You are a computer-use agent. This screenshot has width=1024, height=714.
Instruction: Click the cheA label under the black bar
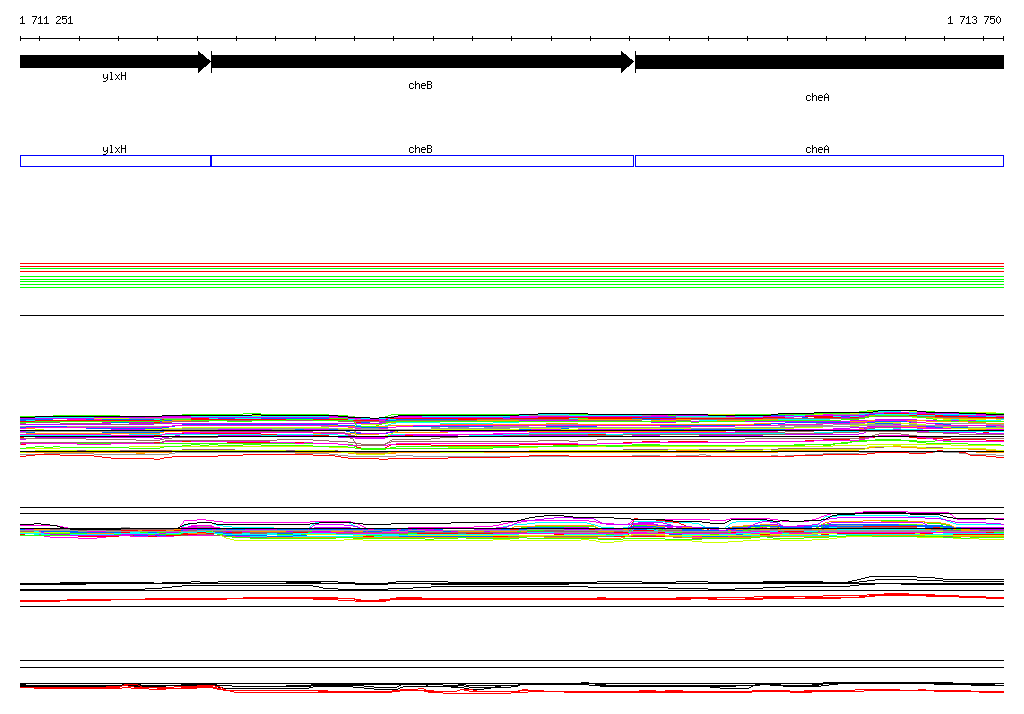pos(817,97)
